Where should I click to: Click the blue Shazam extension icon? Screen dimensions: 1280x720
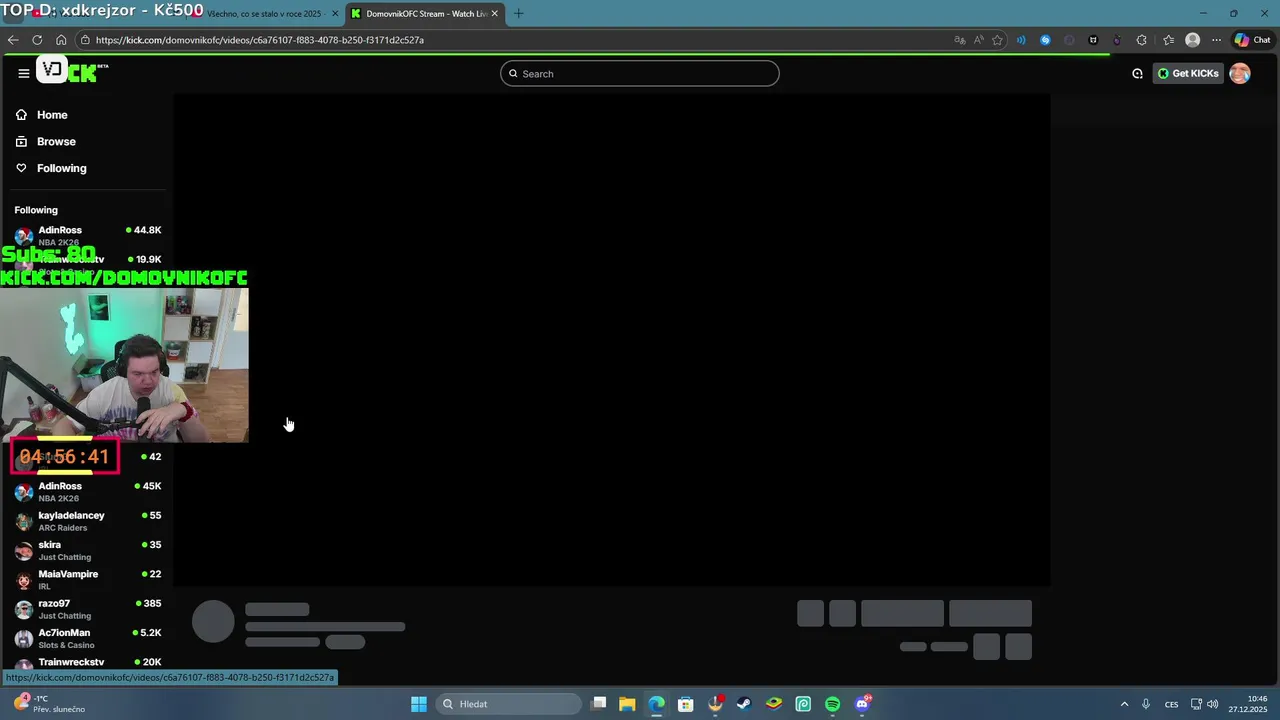(1045, 40)
